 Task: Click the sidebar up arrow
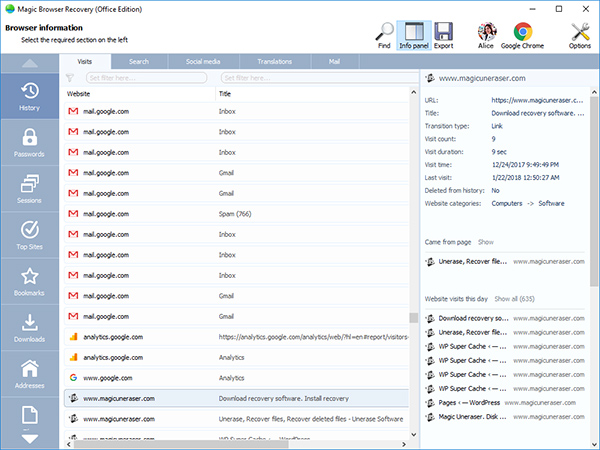coord(29,63)
